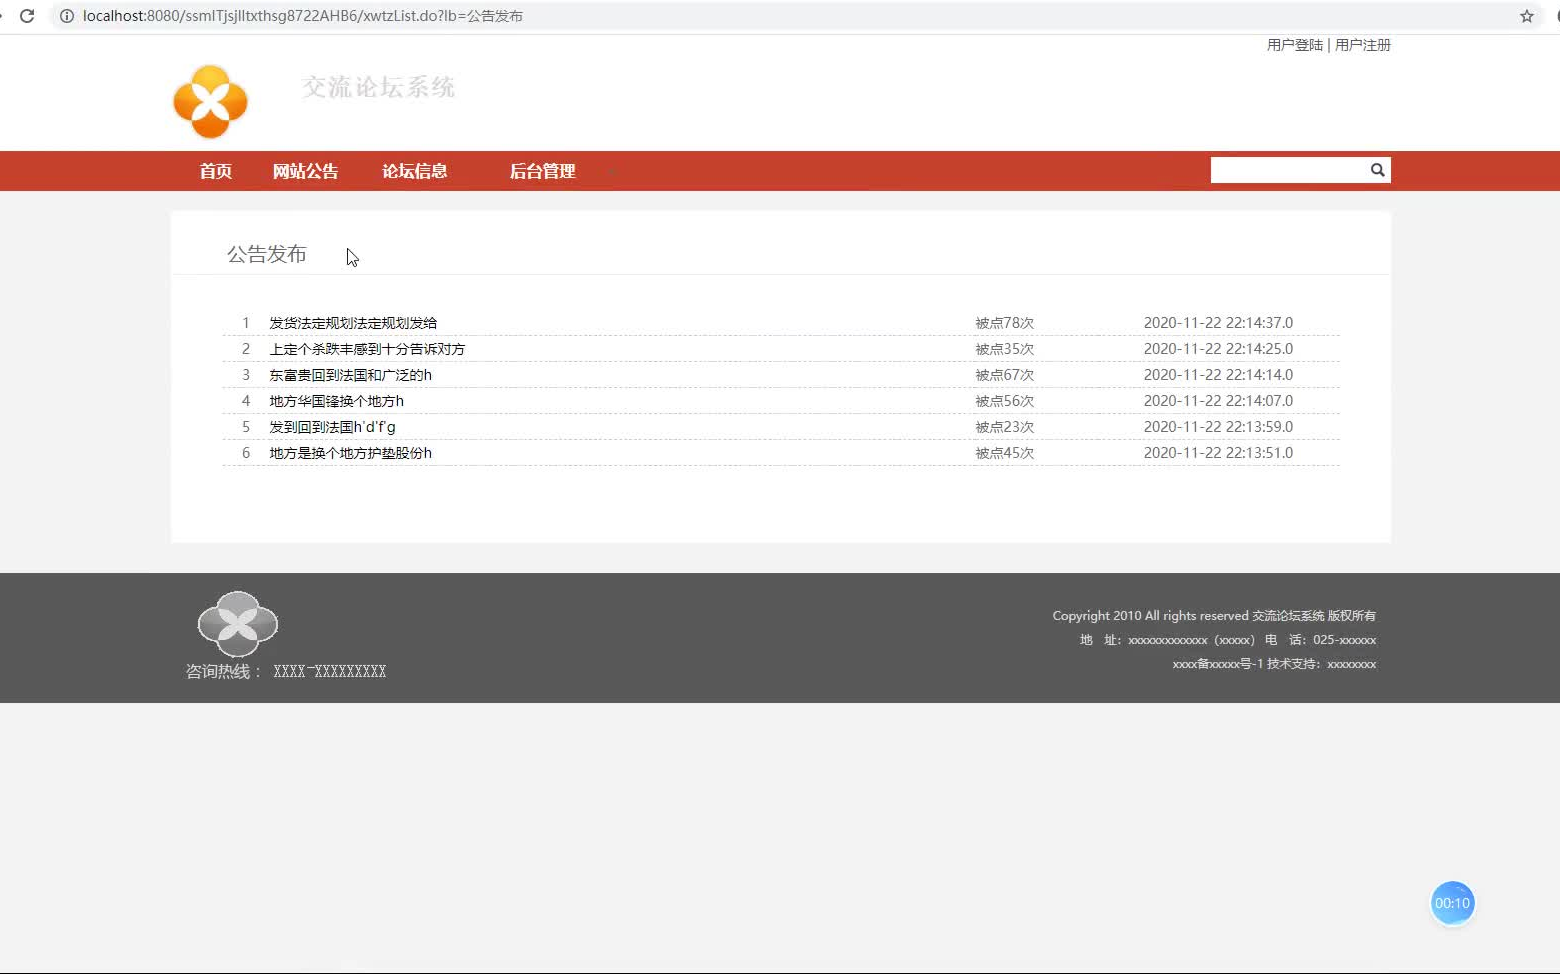Click the gray footer flower logo

coord(238,623)
